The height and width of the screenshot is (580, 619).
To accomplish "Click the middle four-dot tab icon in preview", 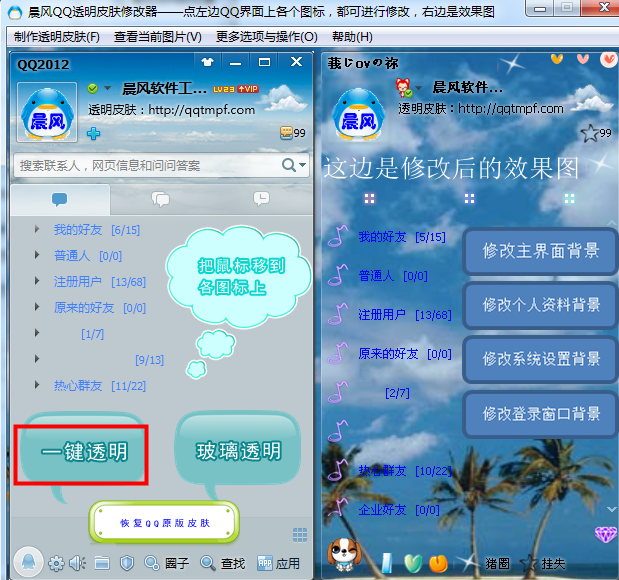I will point(469,199).
